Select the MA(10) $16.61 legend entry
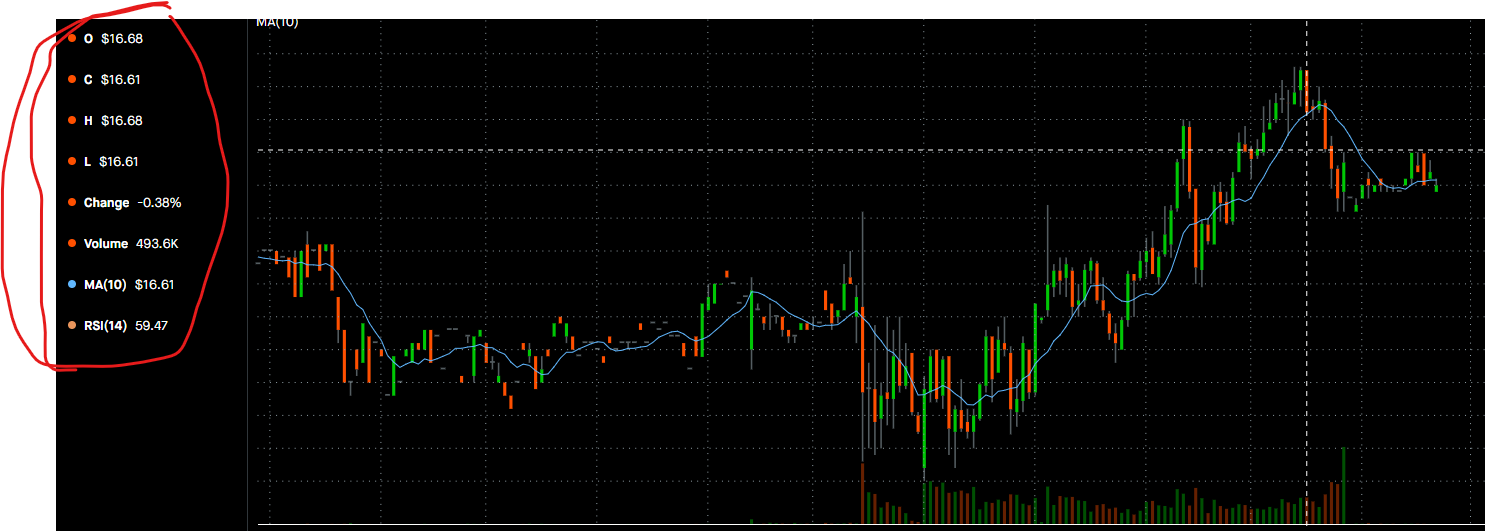The image size is (1485, 531). [x=121, y=284]
